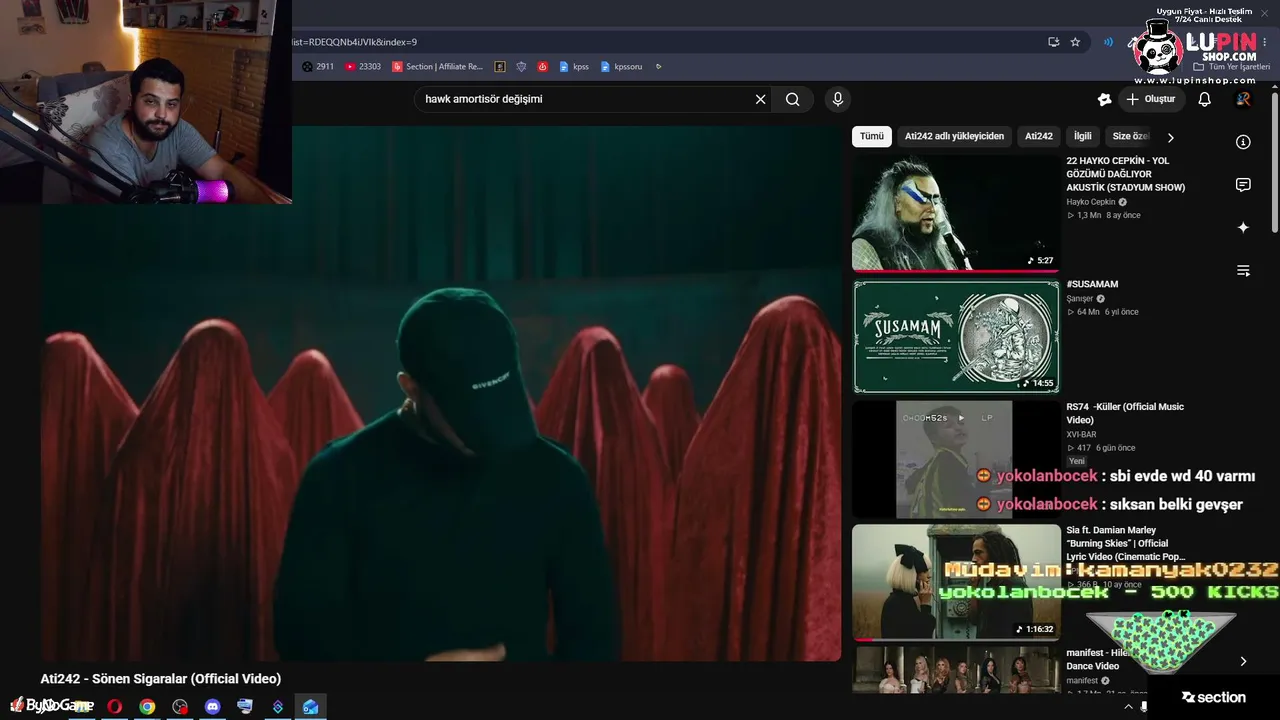Open the blue mail app in taskbar
1280x720 pixels.
coord(310,706)
